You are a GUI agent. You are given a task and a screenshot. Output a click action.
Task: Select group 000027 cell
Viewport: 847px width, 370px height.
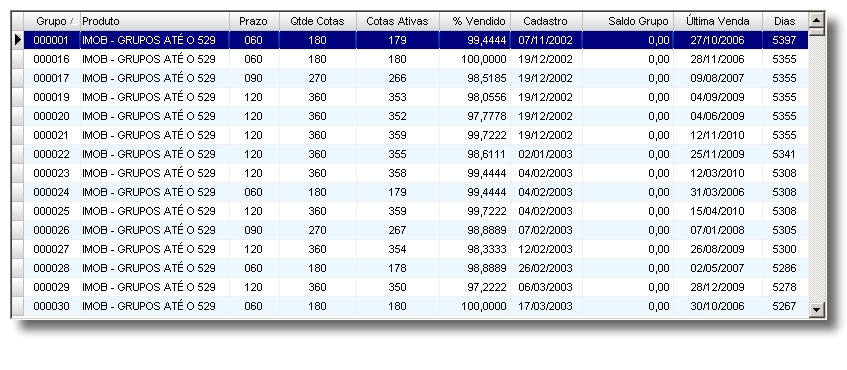[52, 249]
